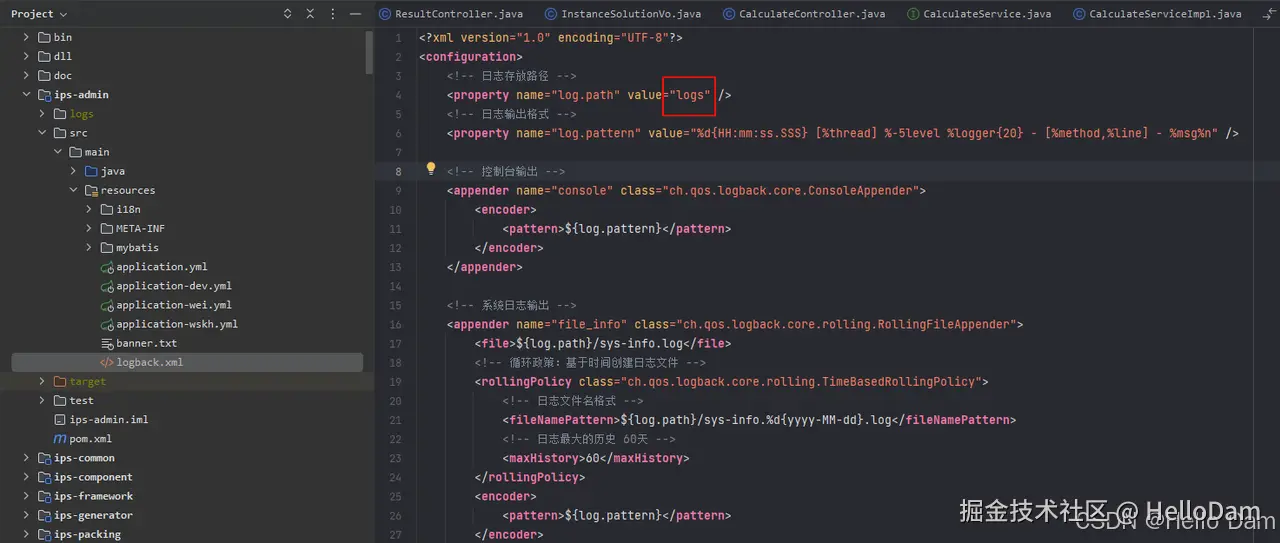Click line number 16 in the gutter
The width and height of the screenshot is (1280, 543).
tap(396, 324)
